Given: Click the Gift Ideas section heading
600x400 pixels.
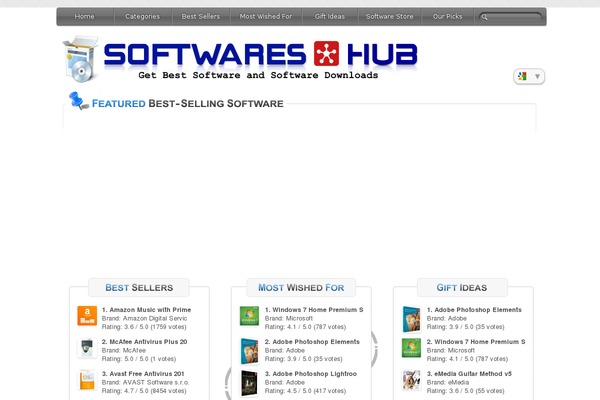Looking at the screenshot, I should (x=462, y=288).
